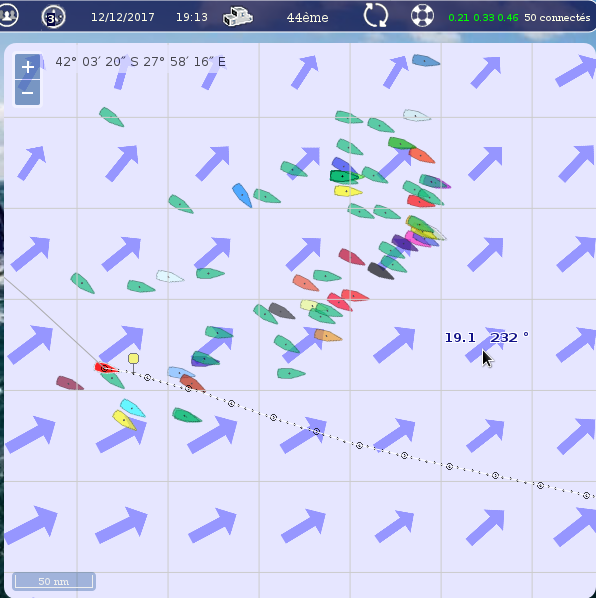This screenshot has height=598, width=596.
Task: Click the green 0.21 0.33 0.46 stats
Action: [483, 18]
